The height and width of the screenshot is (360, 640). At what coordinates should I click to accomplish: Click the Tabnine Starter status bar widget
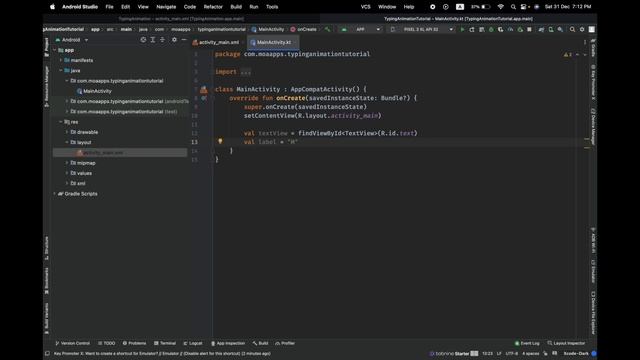pyautogui.click(x=453, y=353)
